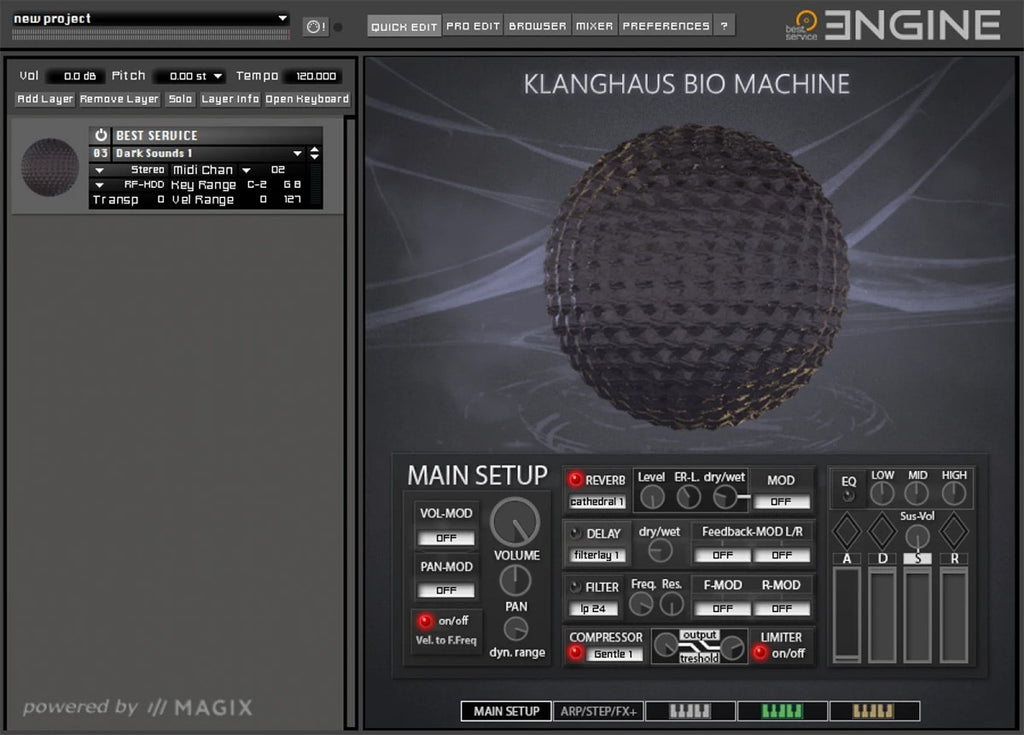Click the layer power icon
The width and height of the screenshot is (1024, 735).
click(x=101, y=135)
